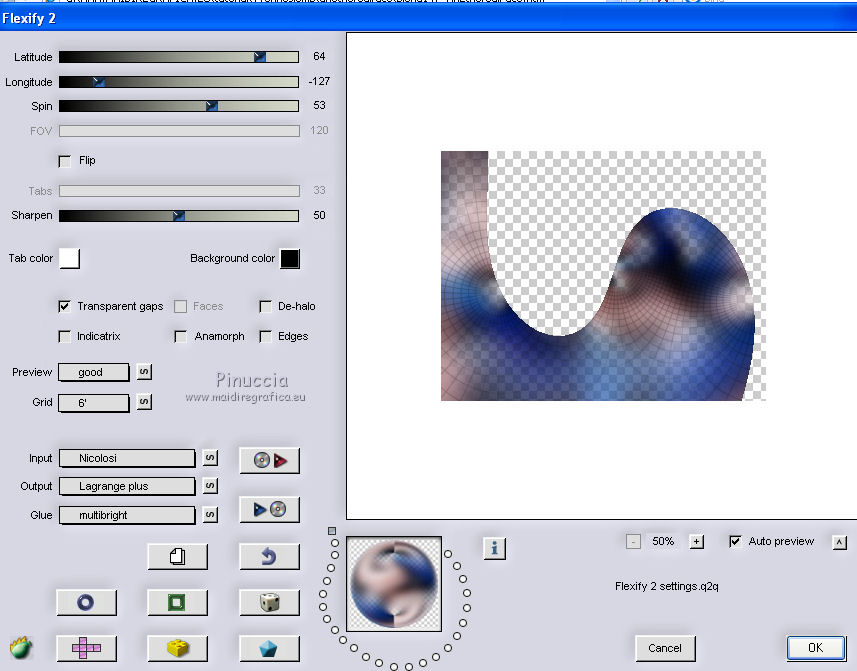This screenshot has height=671, width=857.
Task: Click the OK button
Action: click(815, 648)
